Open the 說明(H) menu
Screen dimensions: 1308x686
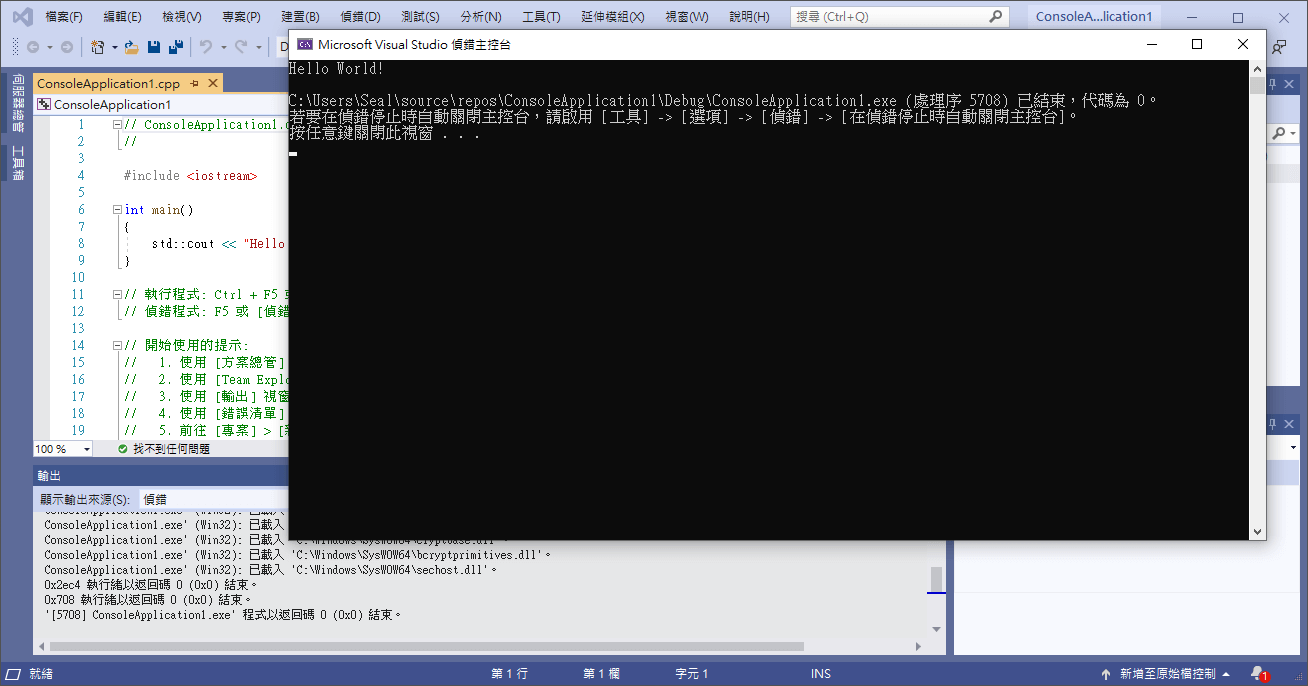point(750,17)
